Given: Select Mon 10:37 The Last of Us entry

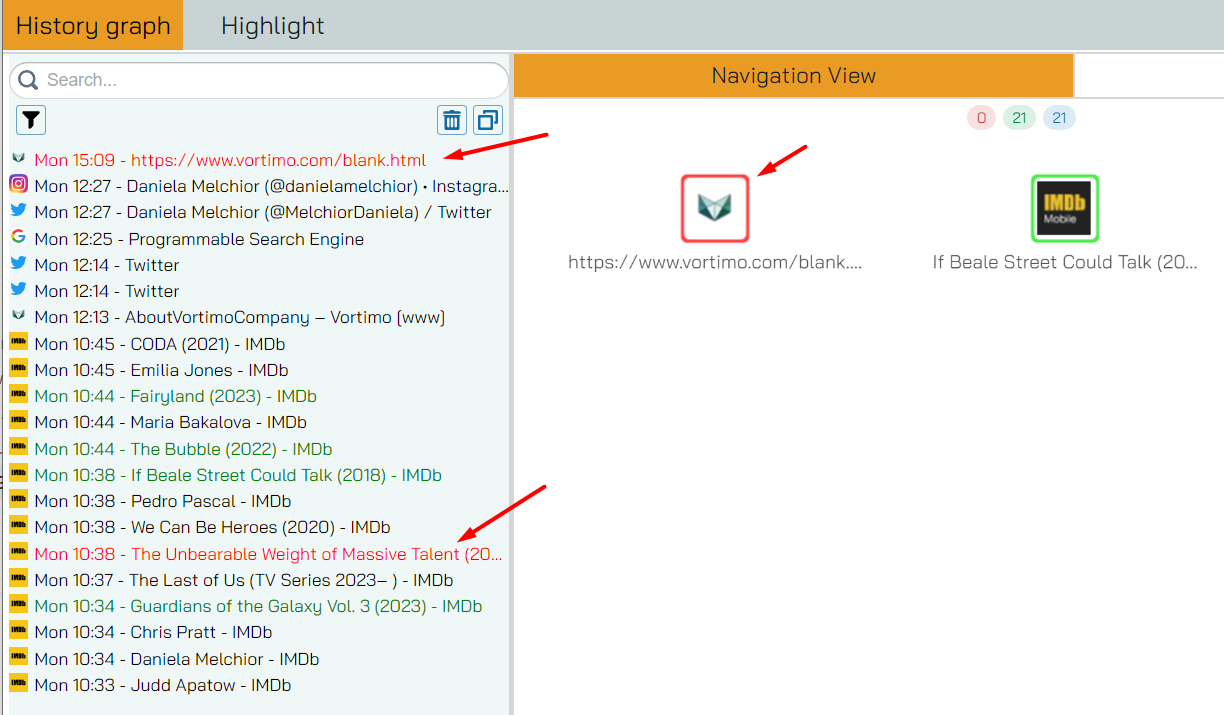Looking at the screenshot, I should [244, 580].
